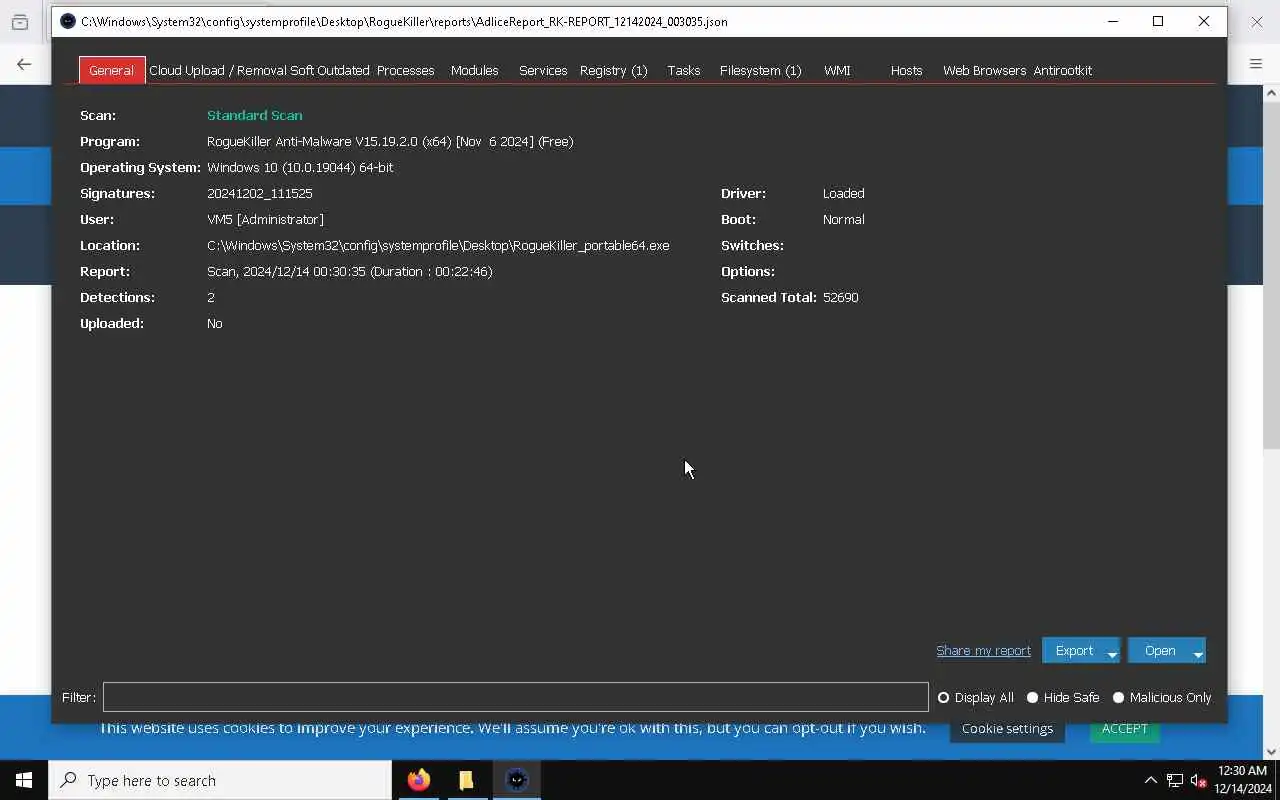Click the Boot value Normal
The image size is (1280, 800).
click(843, 220)
